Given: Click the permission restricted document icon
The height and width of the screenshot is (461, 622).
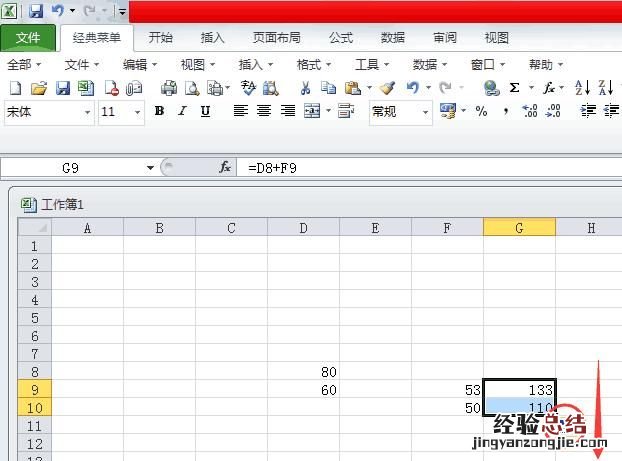Looking at the screenshot, I should pos(111,88).
